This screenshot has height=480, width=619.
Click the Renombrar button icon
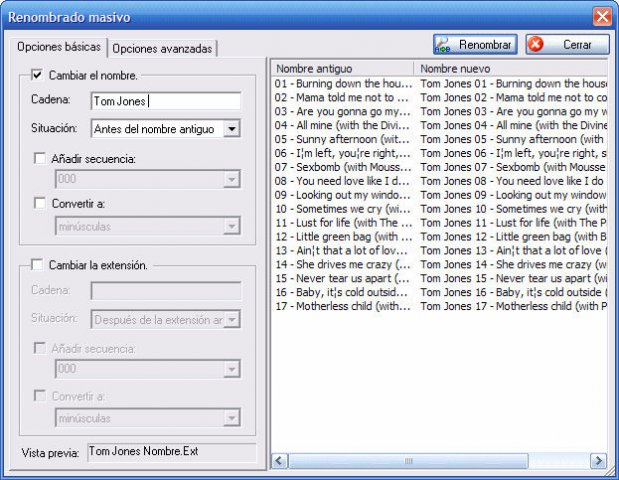(x=442, y=45)
